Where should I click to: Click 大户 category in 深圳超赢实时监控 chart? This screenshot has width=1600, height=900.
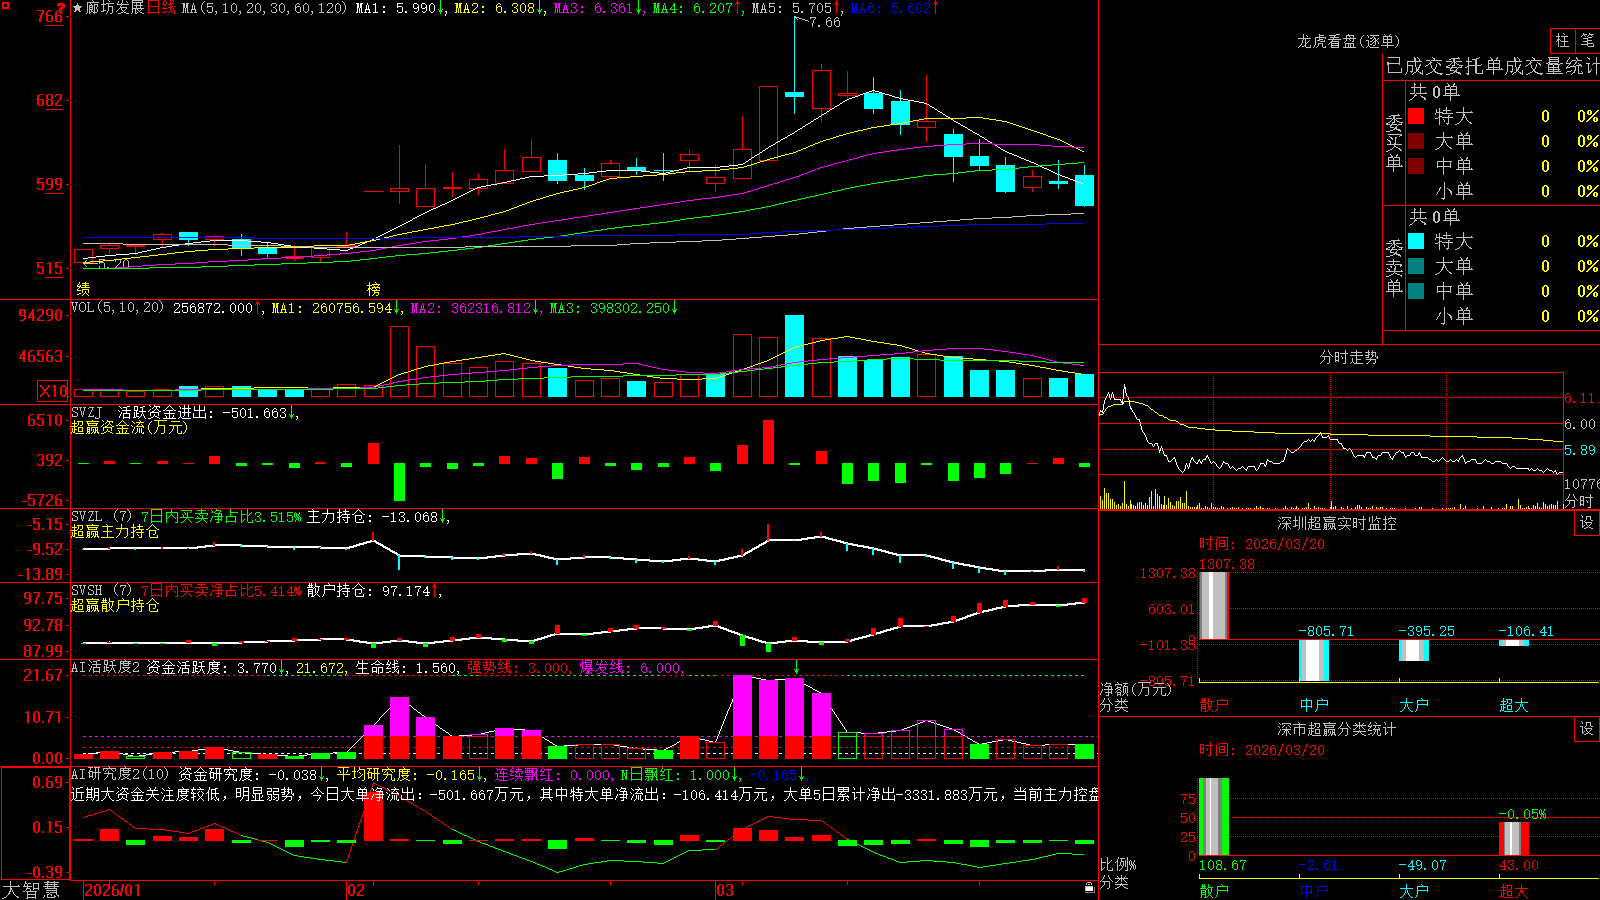tap(1414, 705)
